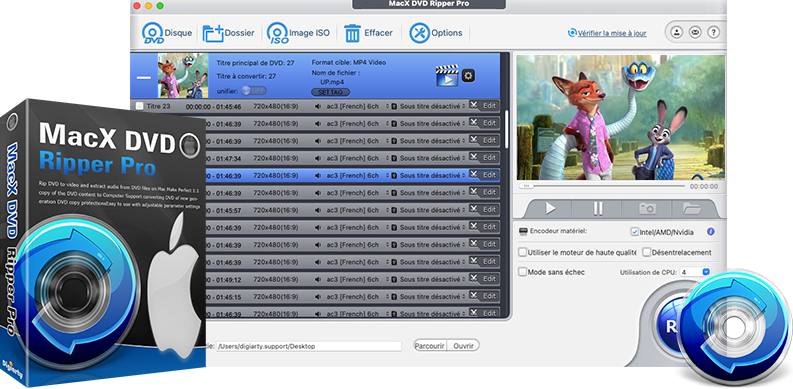Toggle the unifier OFF switch
Image resolution: width=793 pixels, height=389 pixels.
coord(254,91)
